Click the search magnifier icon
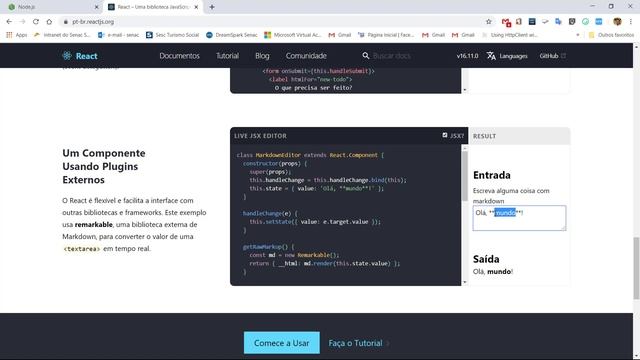This screenshot has width=640, height=360. (x=366, y=56)
